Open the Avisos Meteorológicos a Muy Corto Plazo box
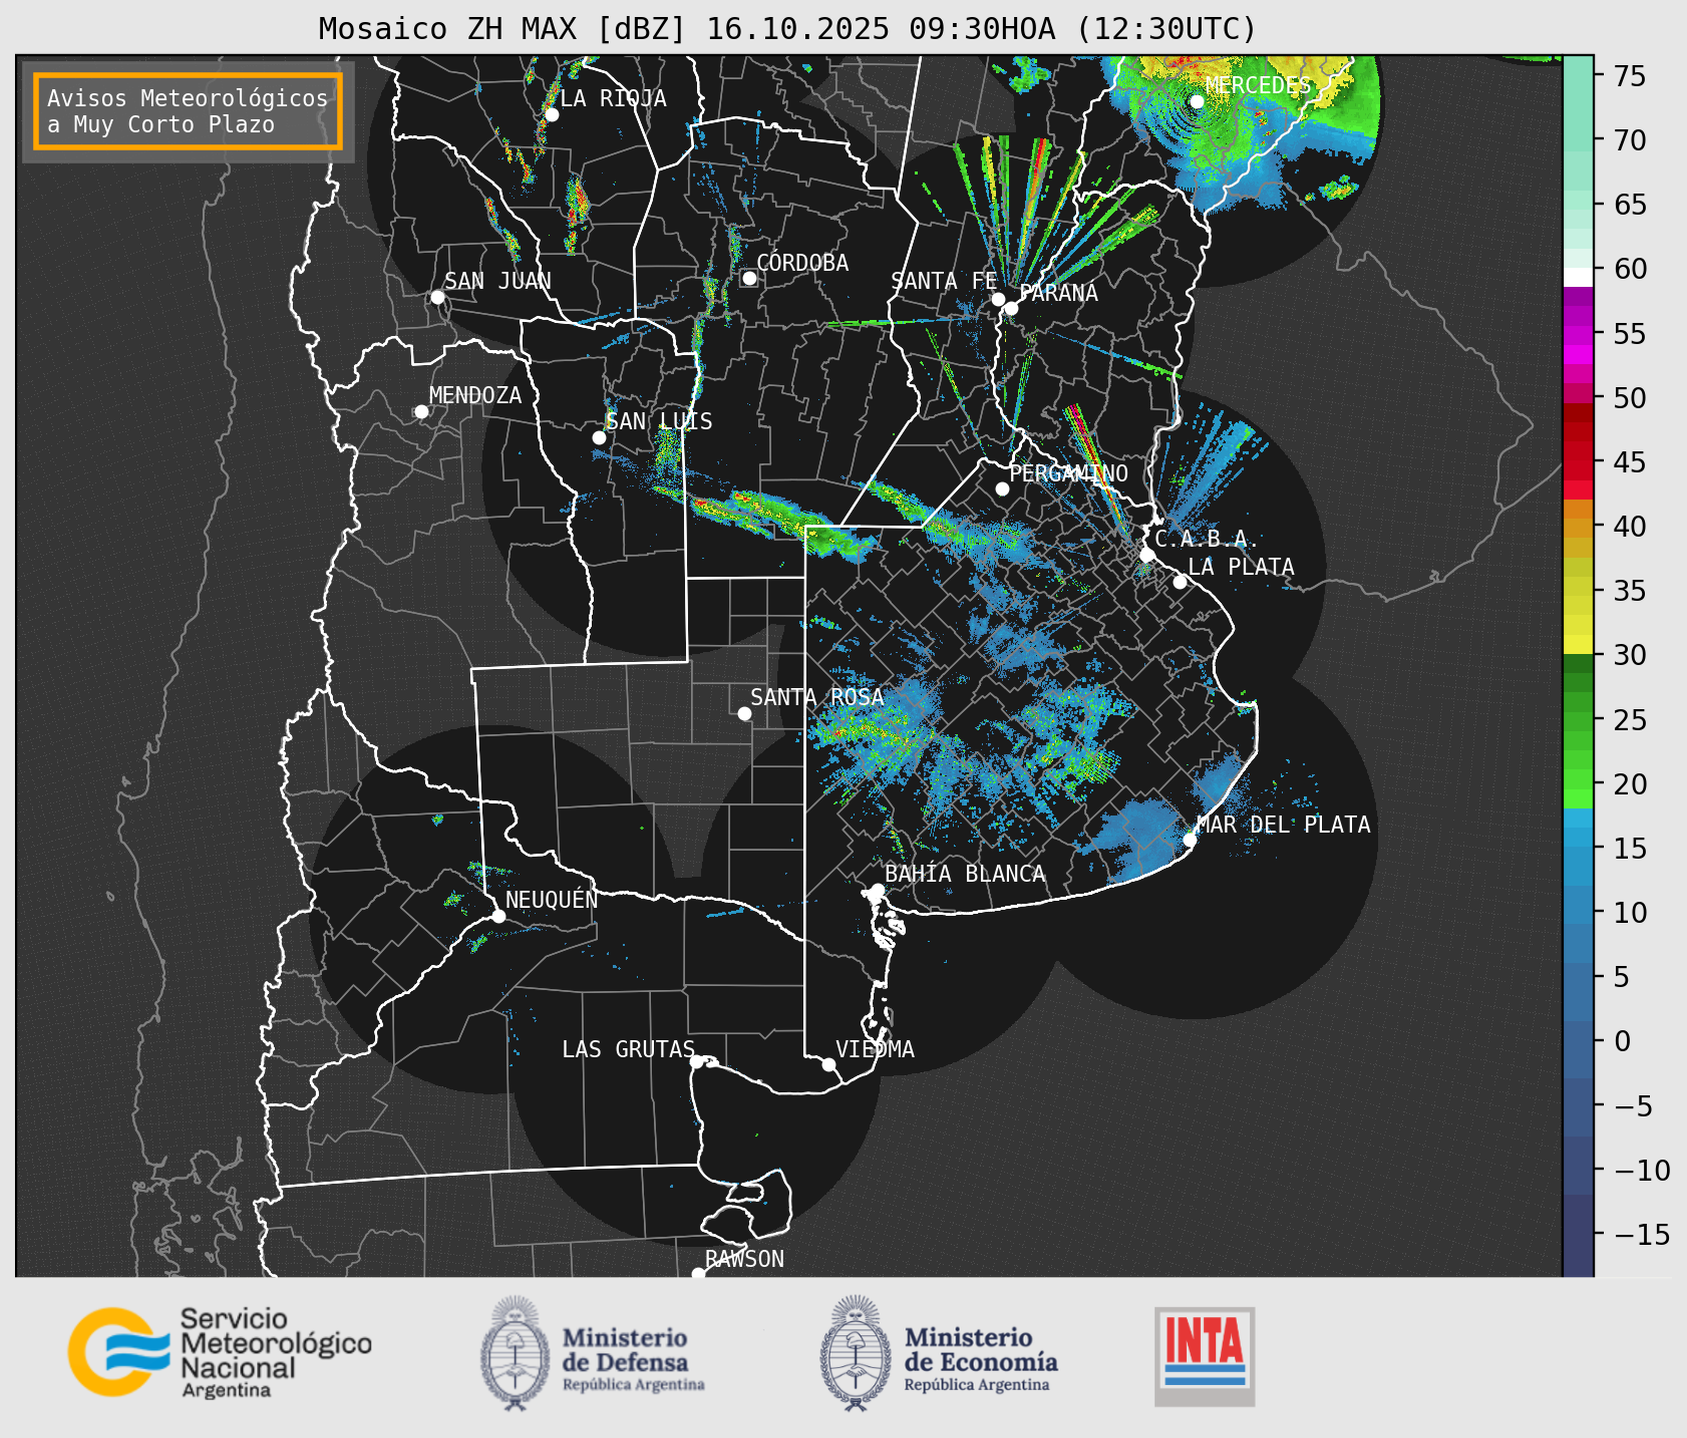Image resolution: width=1687 pixels, height=1438 pixels. (x=188, y=111)
